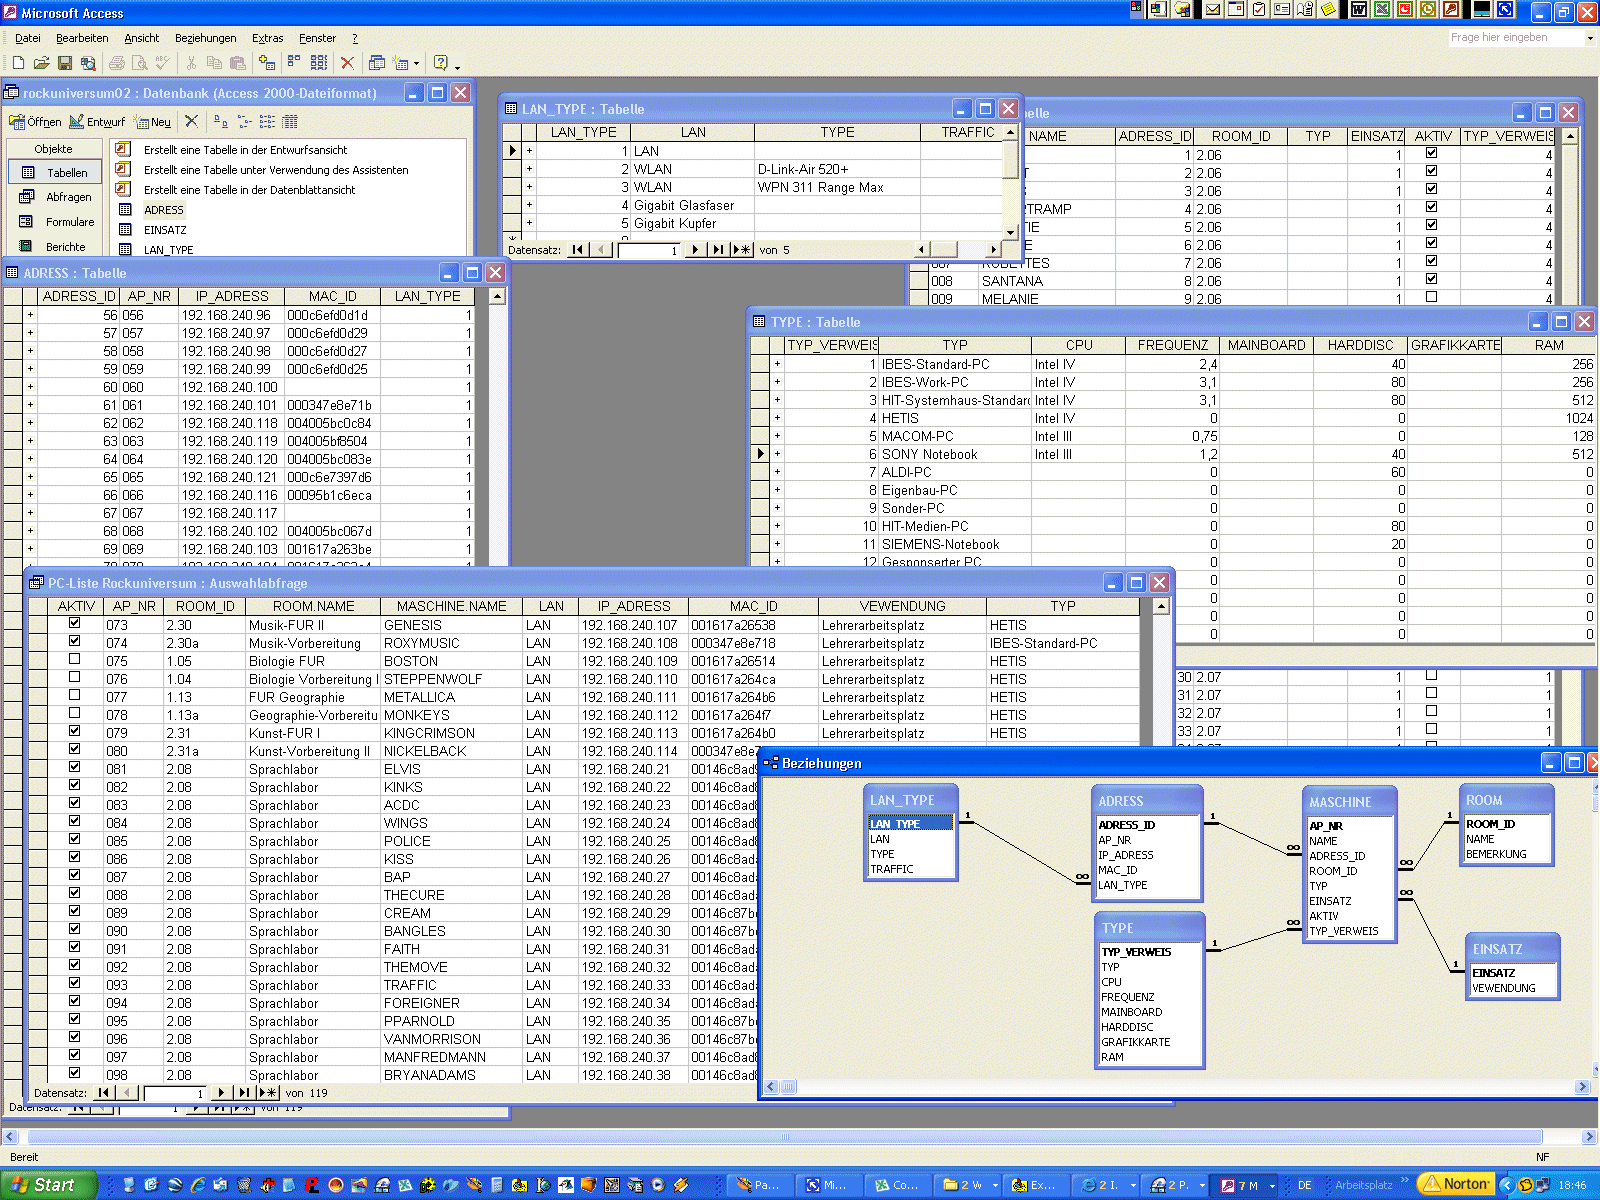Go to next record in PC-Liste navigator
The image size is (1600, 1200).
[221, 1093]
